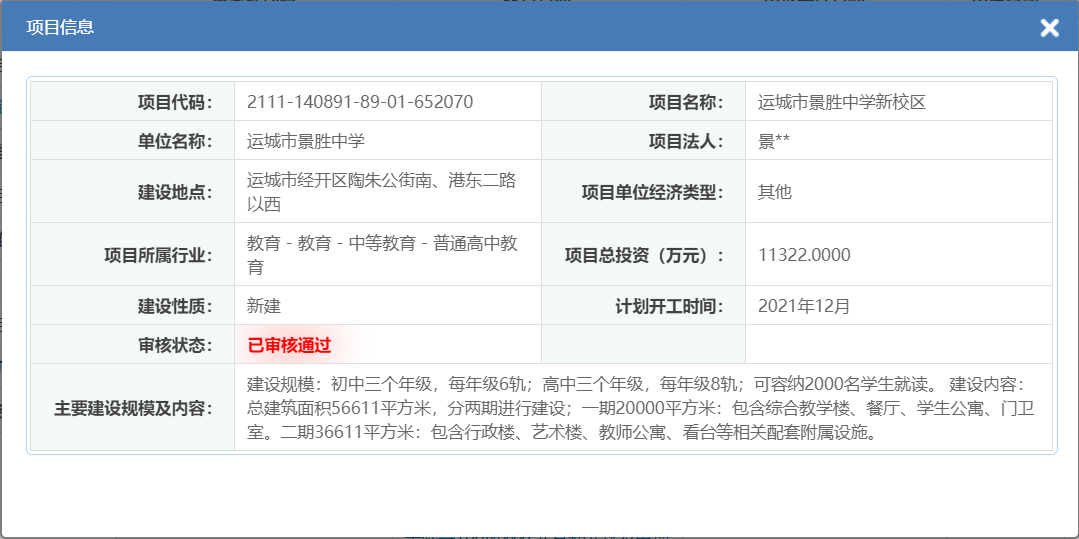Click the 单位名称 label
The height and width of the screenshot is (539, 1079).
[x=175, y=141]
